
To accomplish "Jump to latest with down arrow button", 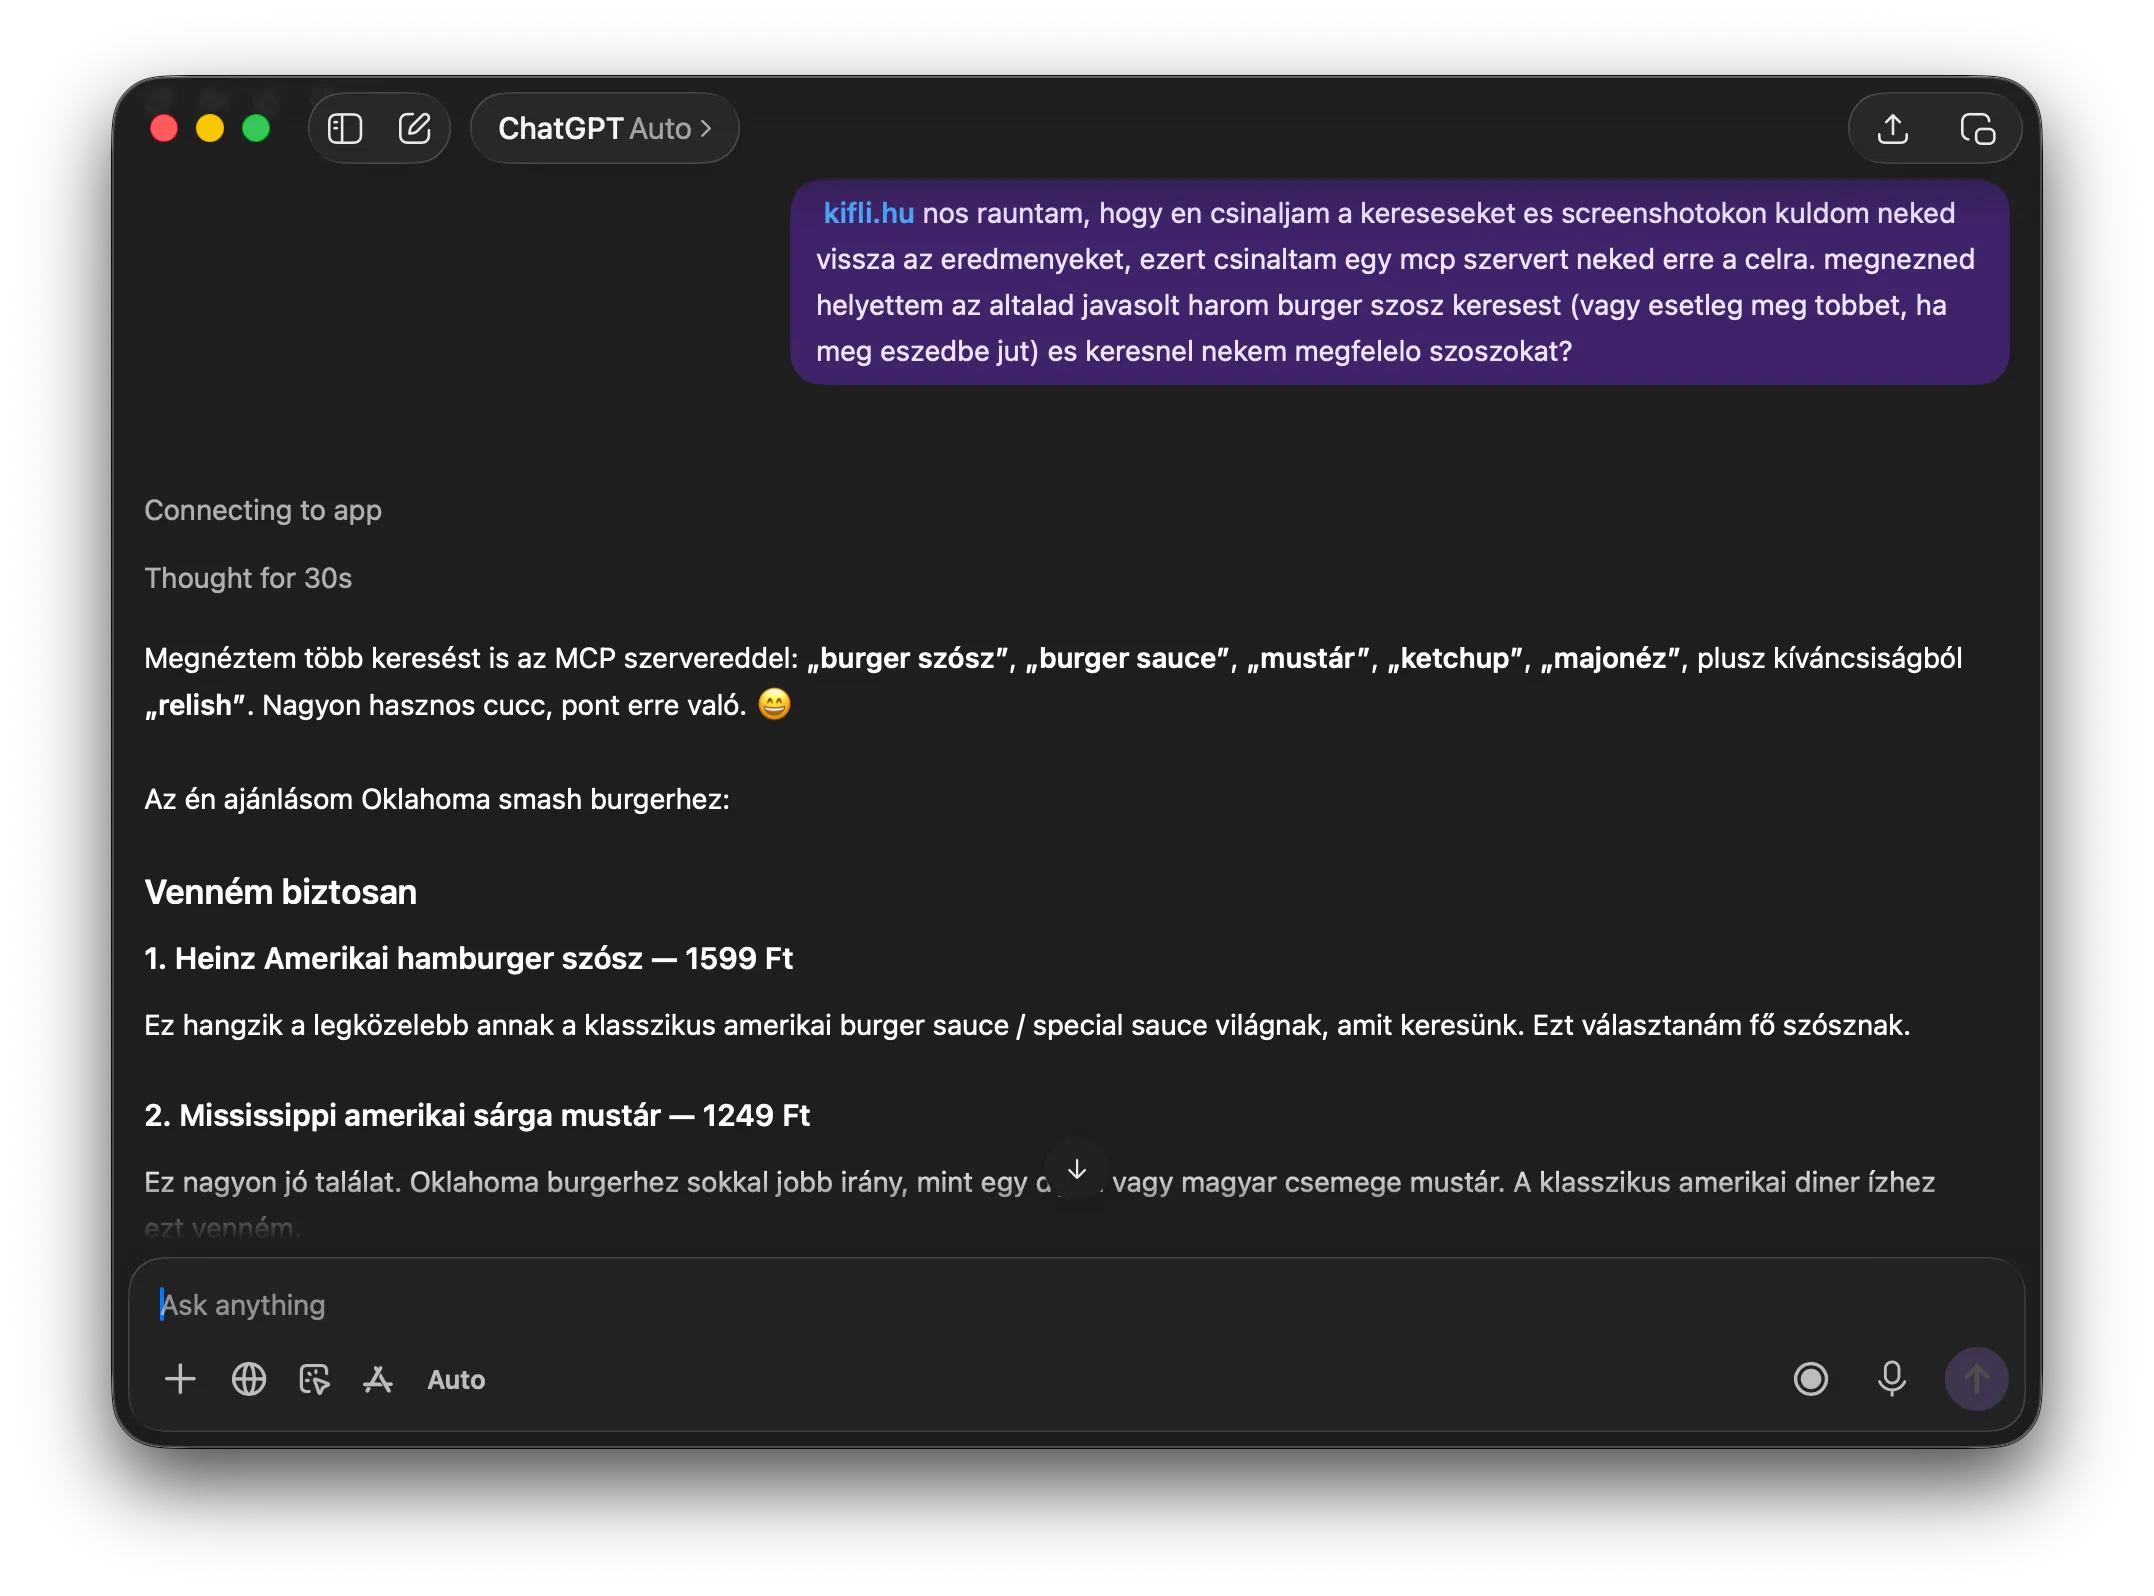I will pos(1077,1169).
